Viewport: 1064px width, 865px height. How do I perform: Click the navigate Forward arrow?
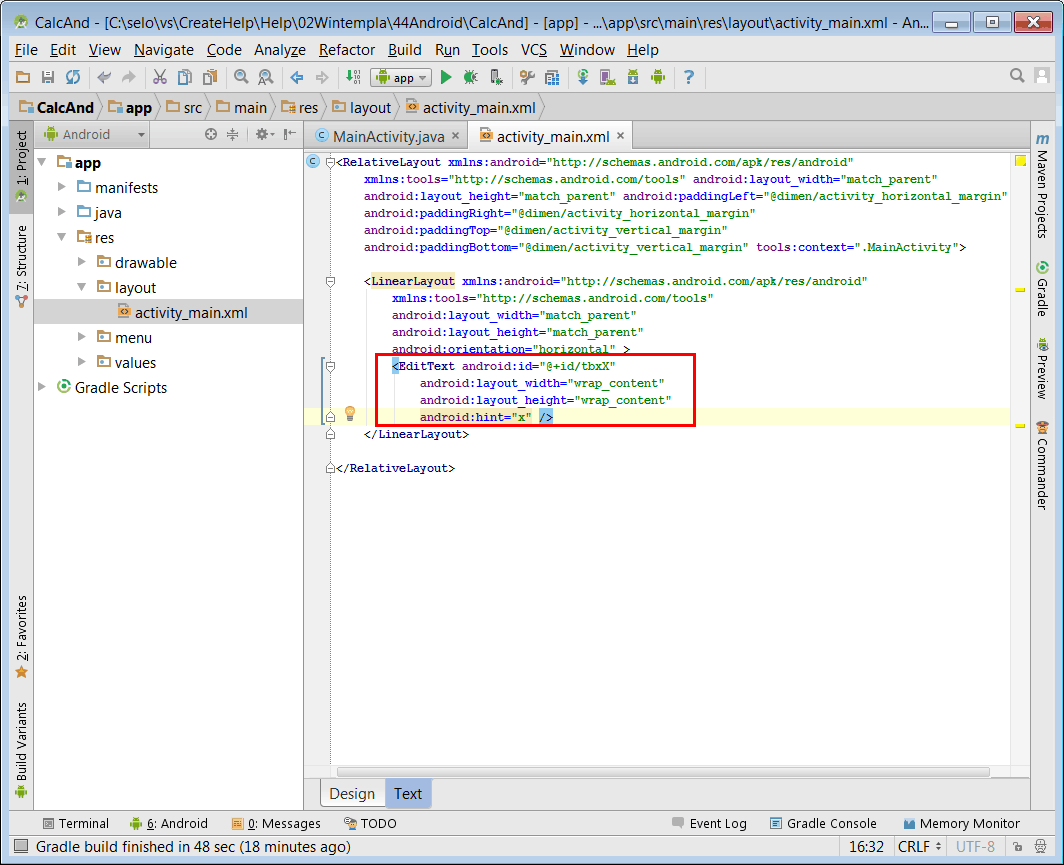(322, 77)
